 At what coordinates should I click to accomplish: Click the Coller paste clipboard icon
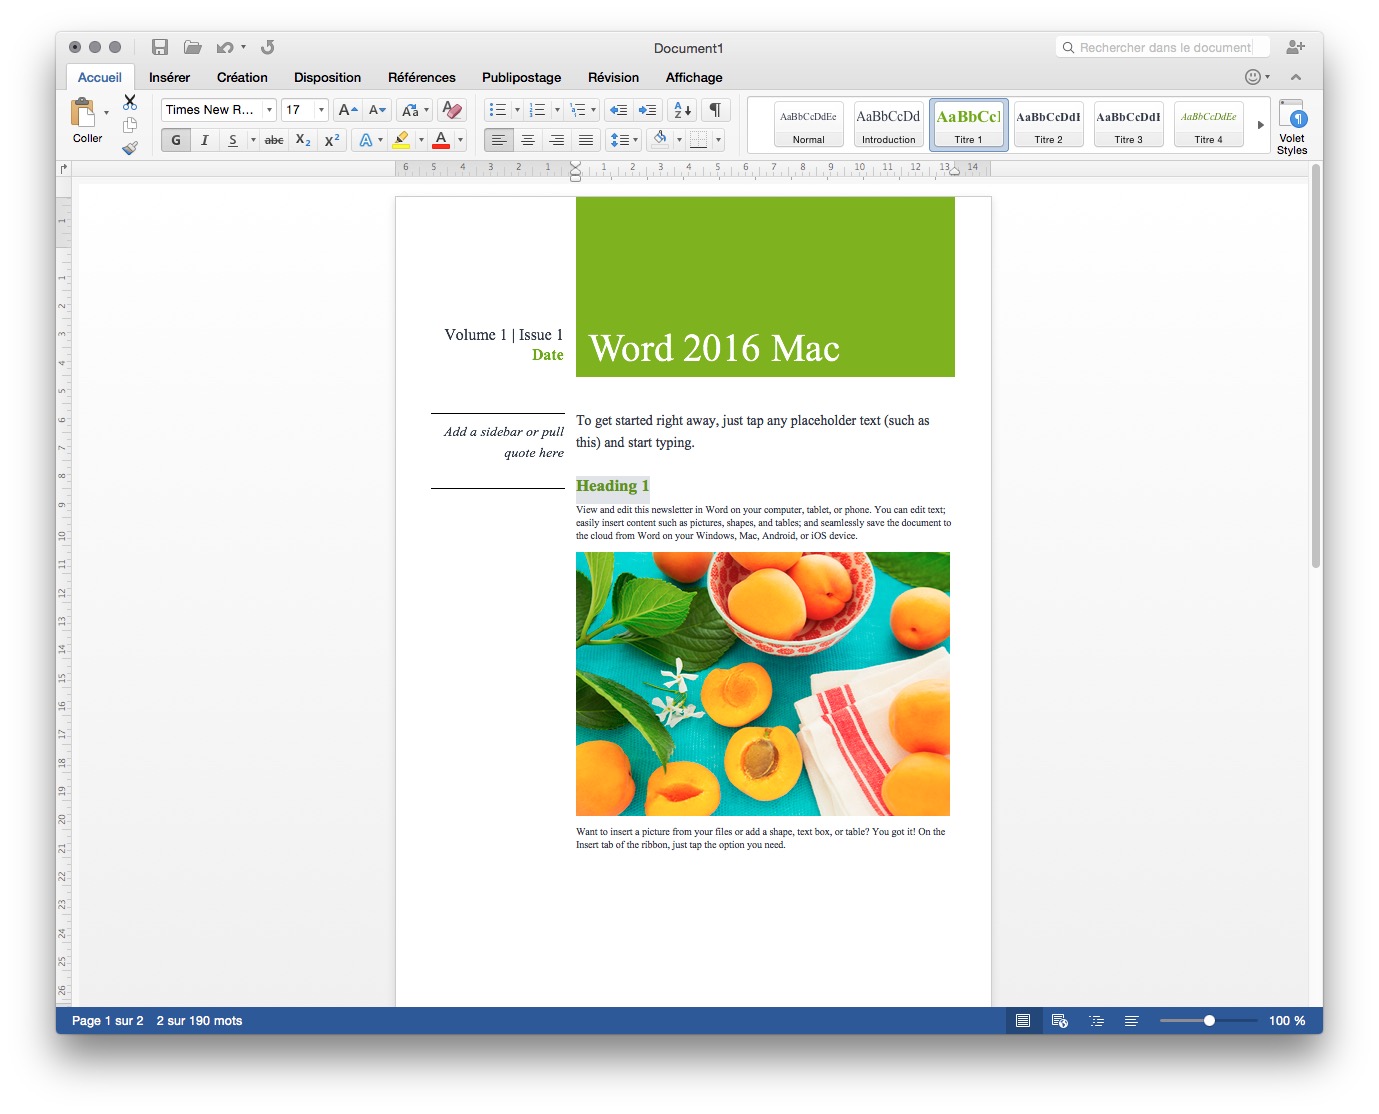coord(83,112)
